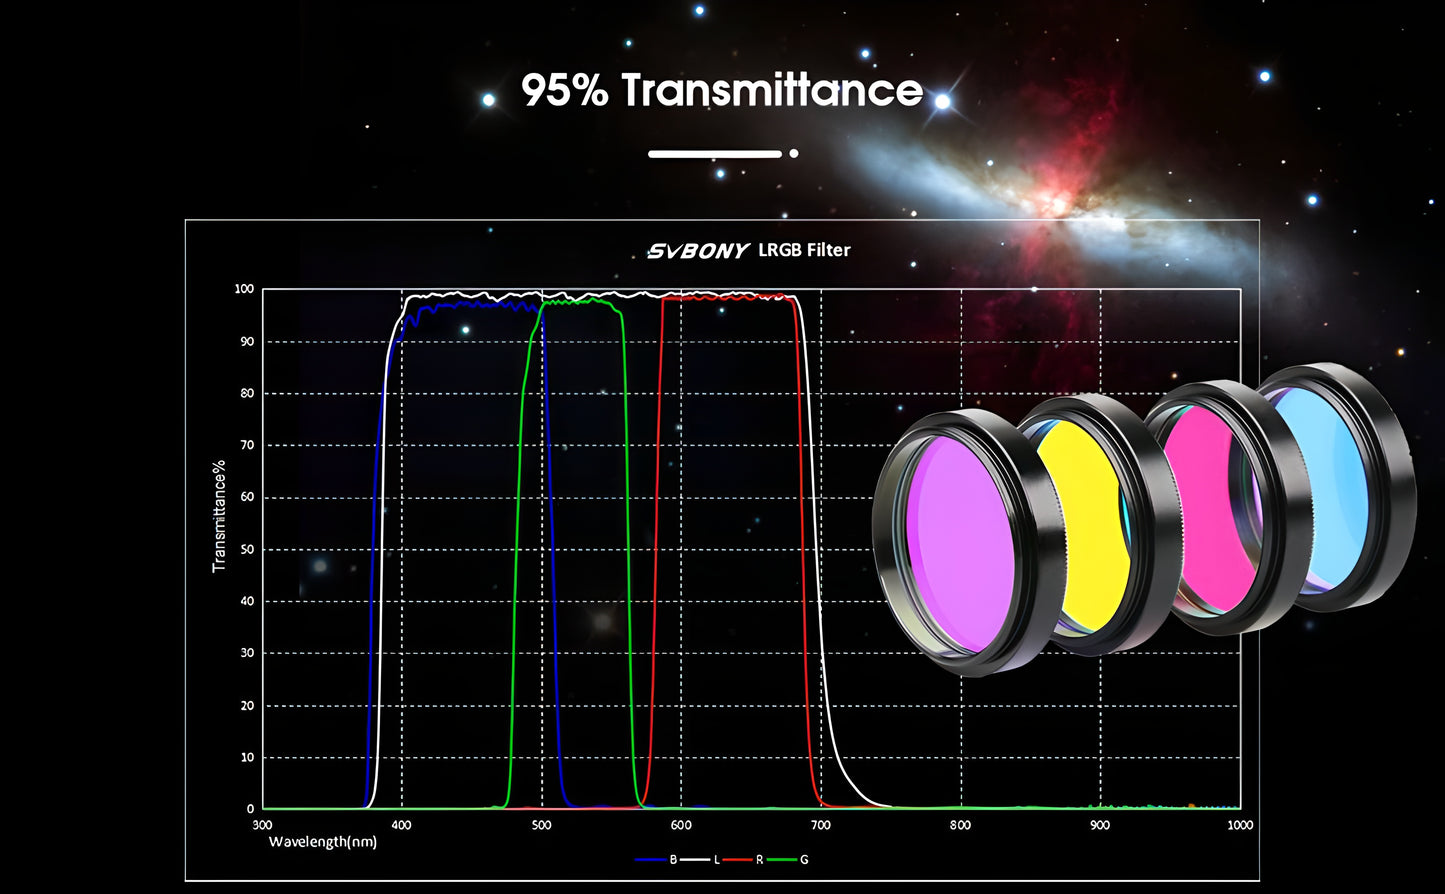Image resolution: width=1445 pixels, height=894 pixels.
Task: Click the Transmittance% vertical axis label
Action: coord(219,516)
